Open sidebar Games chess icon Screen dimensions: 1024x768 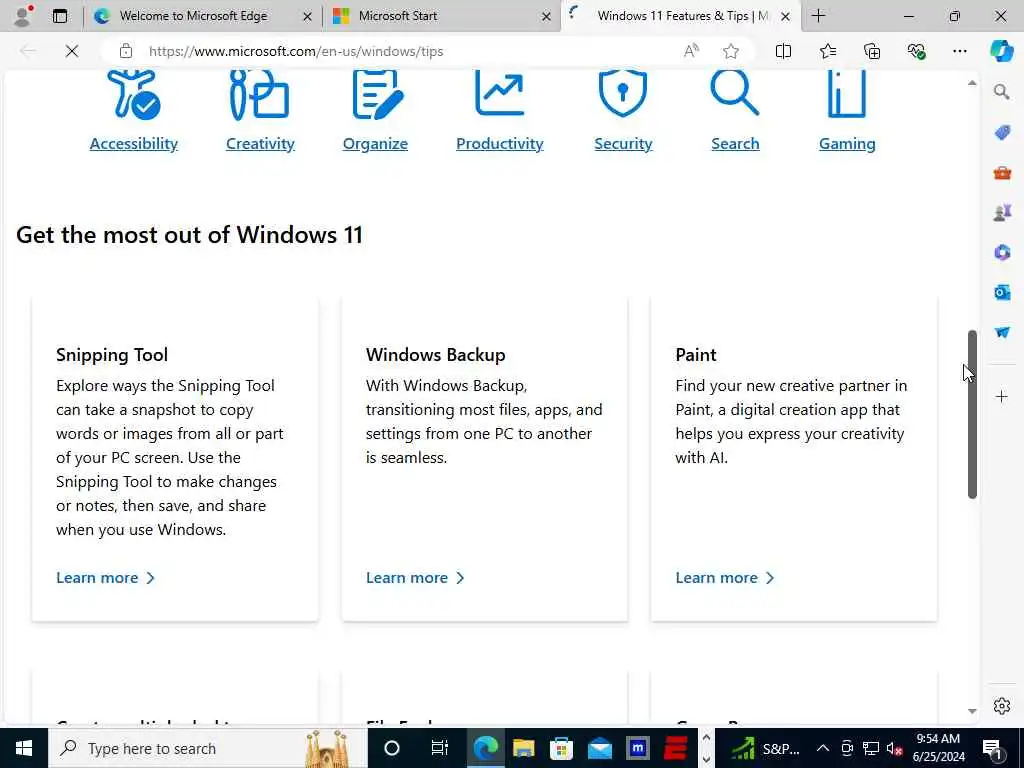1002,212
